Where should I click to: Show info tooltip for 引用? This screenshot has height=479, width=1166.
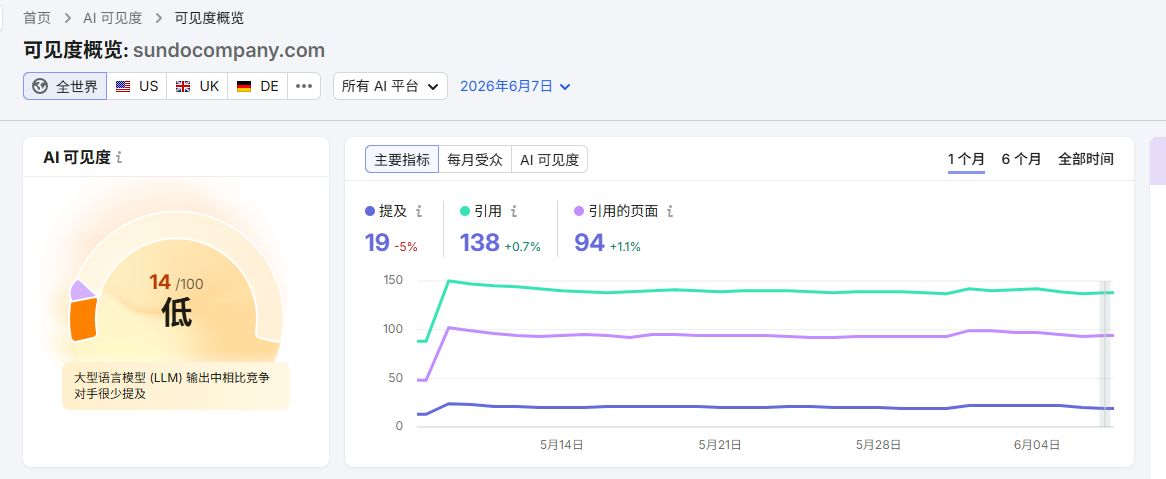(513, 211)
